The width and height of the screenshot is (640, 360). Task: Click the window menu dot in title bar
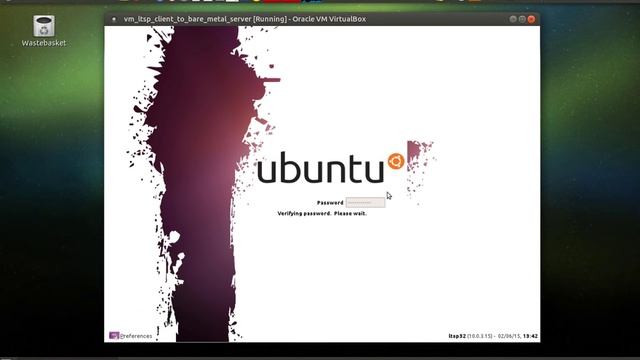tap(114, 19)
